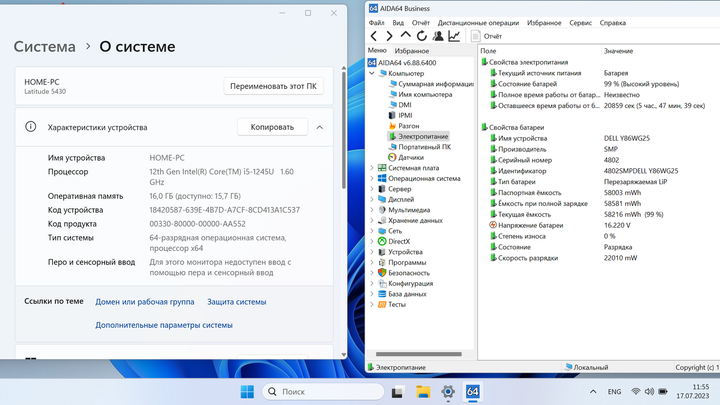
Task: Open Избранное menu in menu bar
Action: pyautogui.click(x=544, y=22)
